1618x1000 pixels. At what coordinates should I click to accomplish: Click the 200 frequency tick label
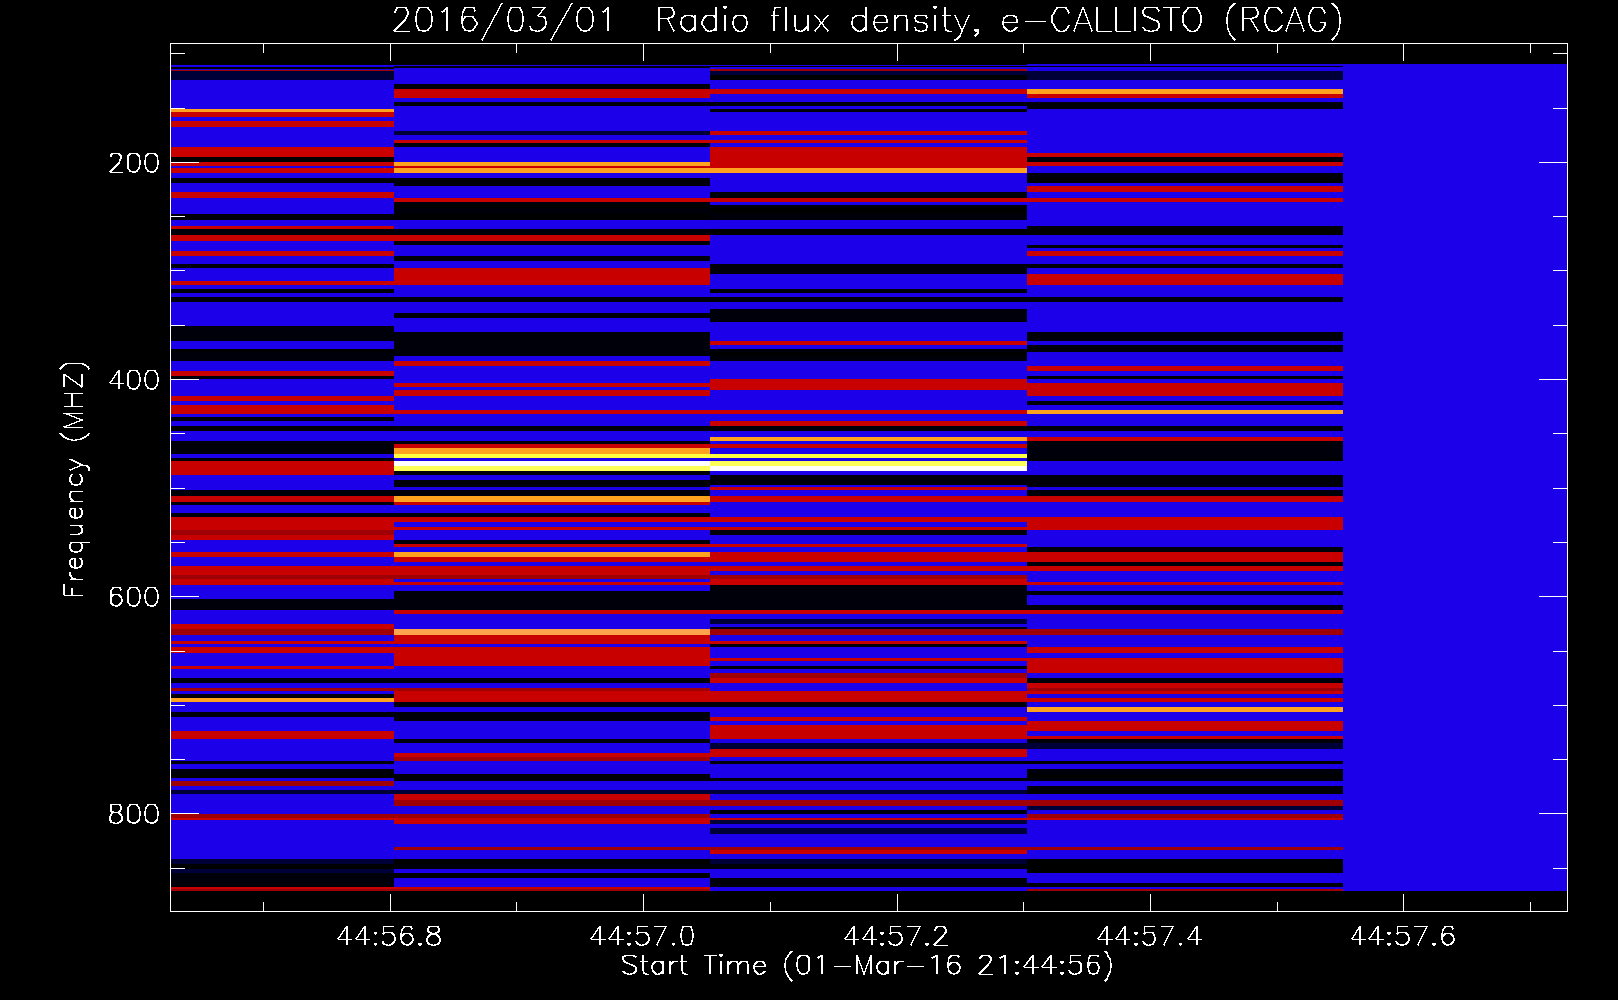pyautogui.click(x=134, y=163)
